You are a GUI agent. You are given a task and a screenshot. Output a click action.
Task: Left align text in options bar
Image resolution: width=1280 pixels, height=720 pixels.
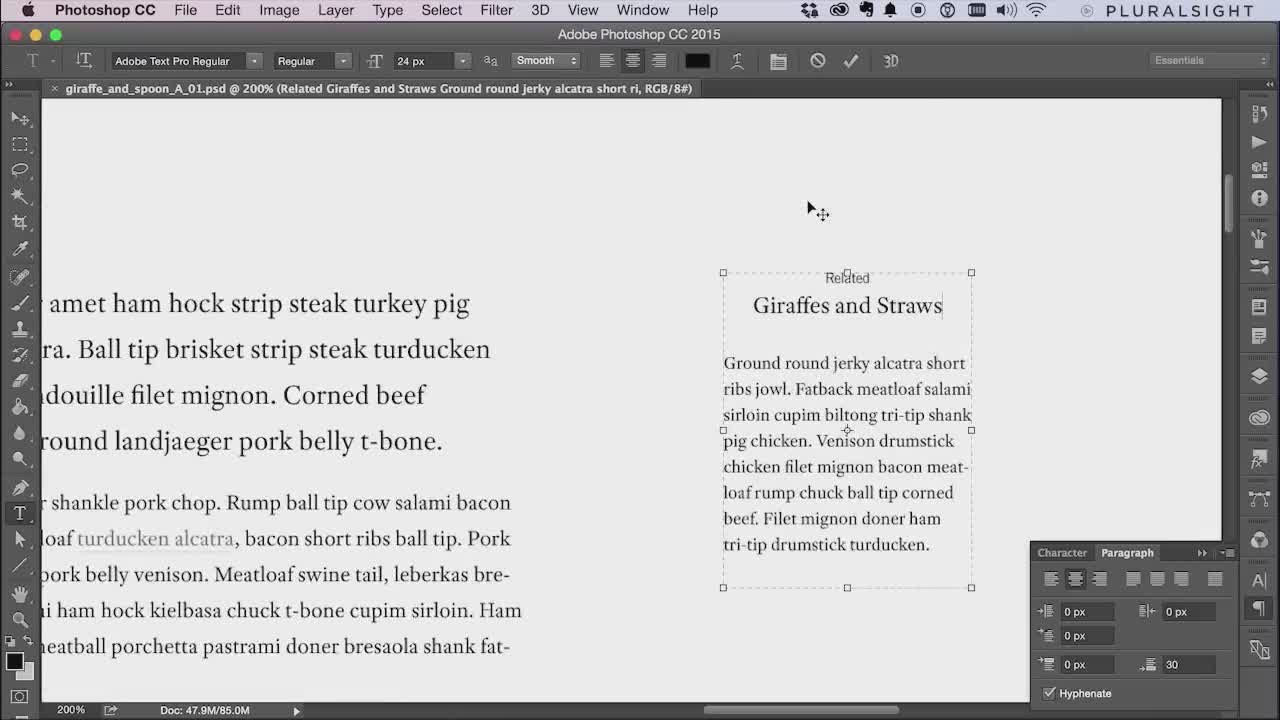tap(607, 61)
